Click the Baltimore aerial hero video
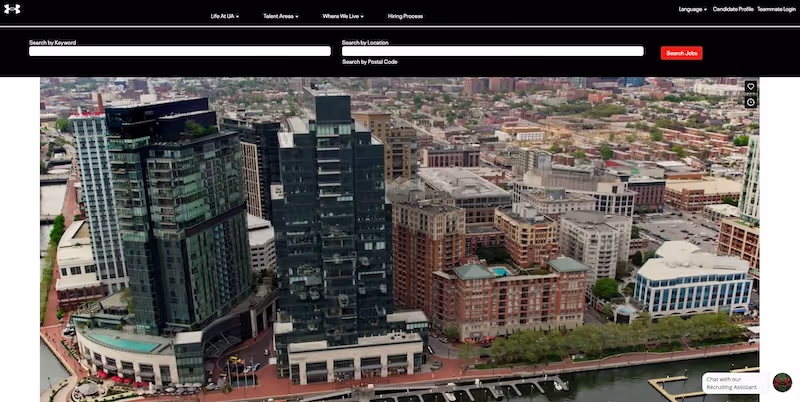Screen dimensions: 800x402 pos(399,240)
